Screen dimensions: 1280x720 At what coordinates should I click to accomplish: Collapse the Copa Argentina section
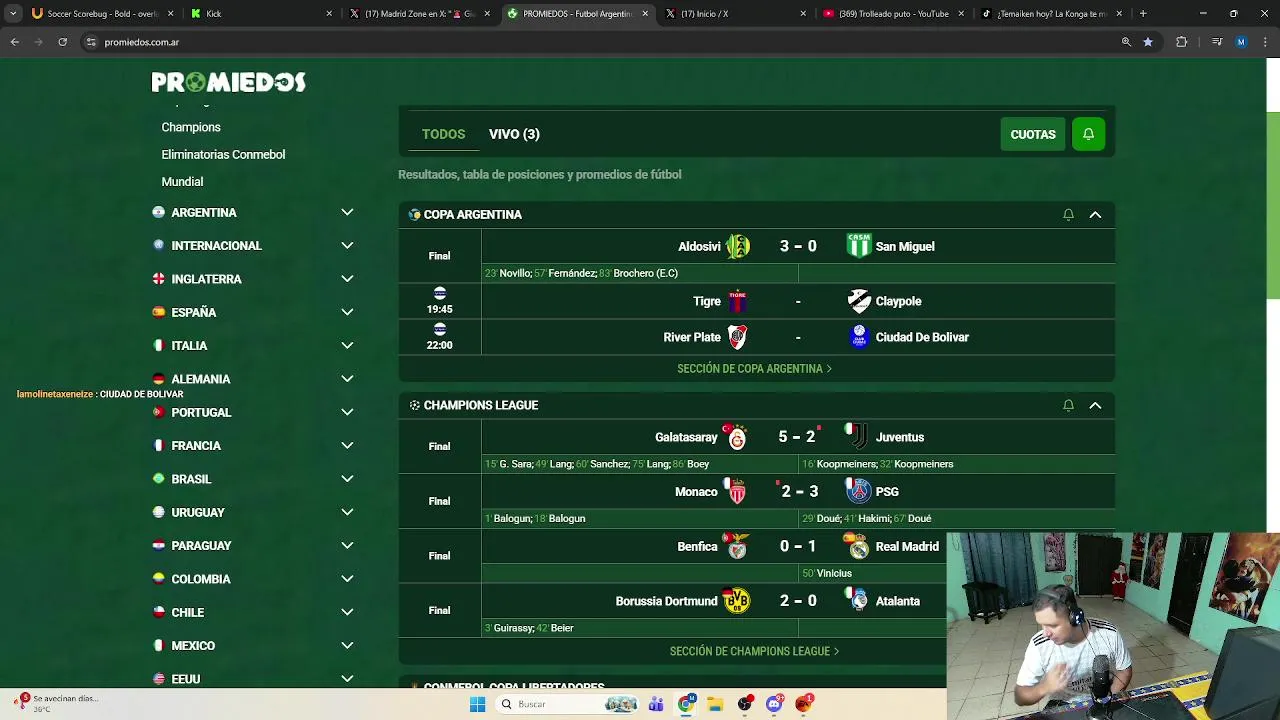coord(1095,215)
